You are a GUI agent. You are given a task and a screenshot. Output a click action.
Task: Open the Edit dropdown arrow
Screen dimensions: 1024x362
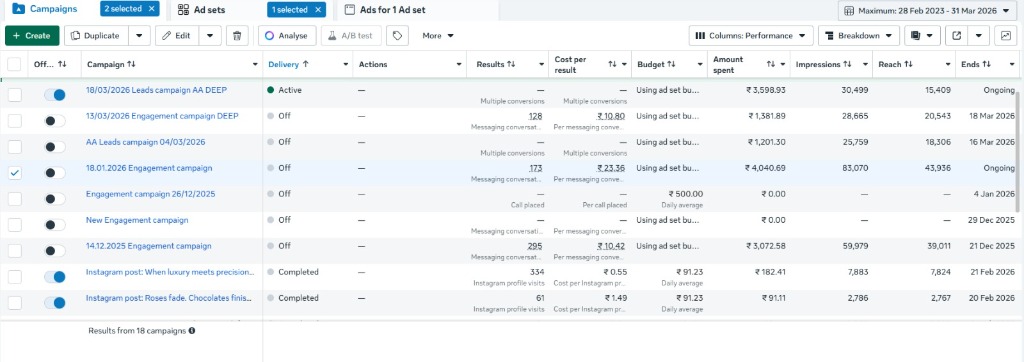(x=210, y=36)
